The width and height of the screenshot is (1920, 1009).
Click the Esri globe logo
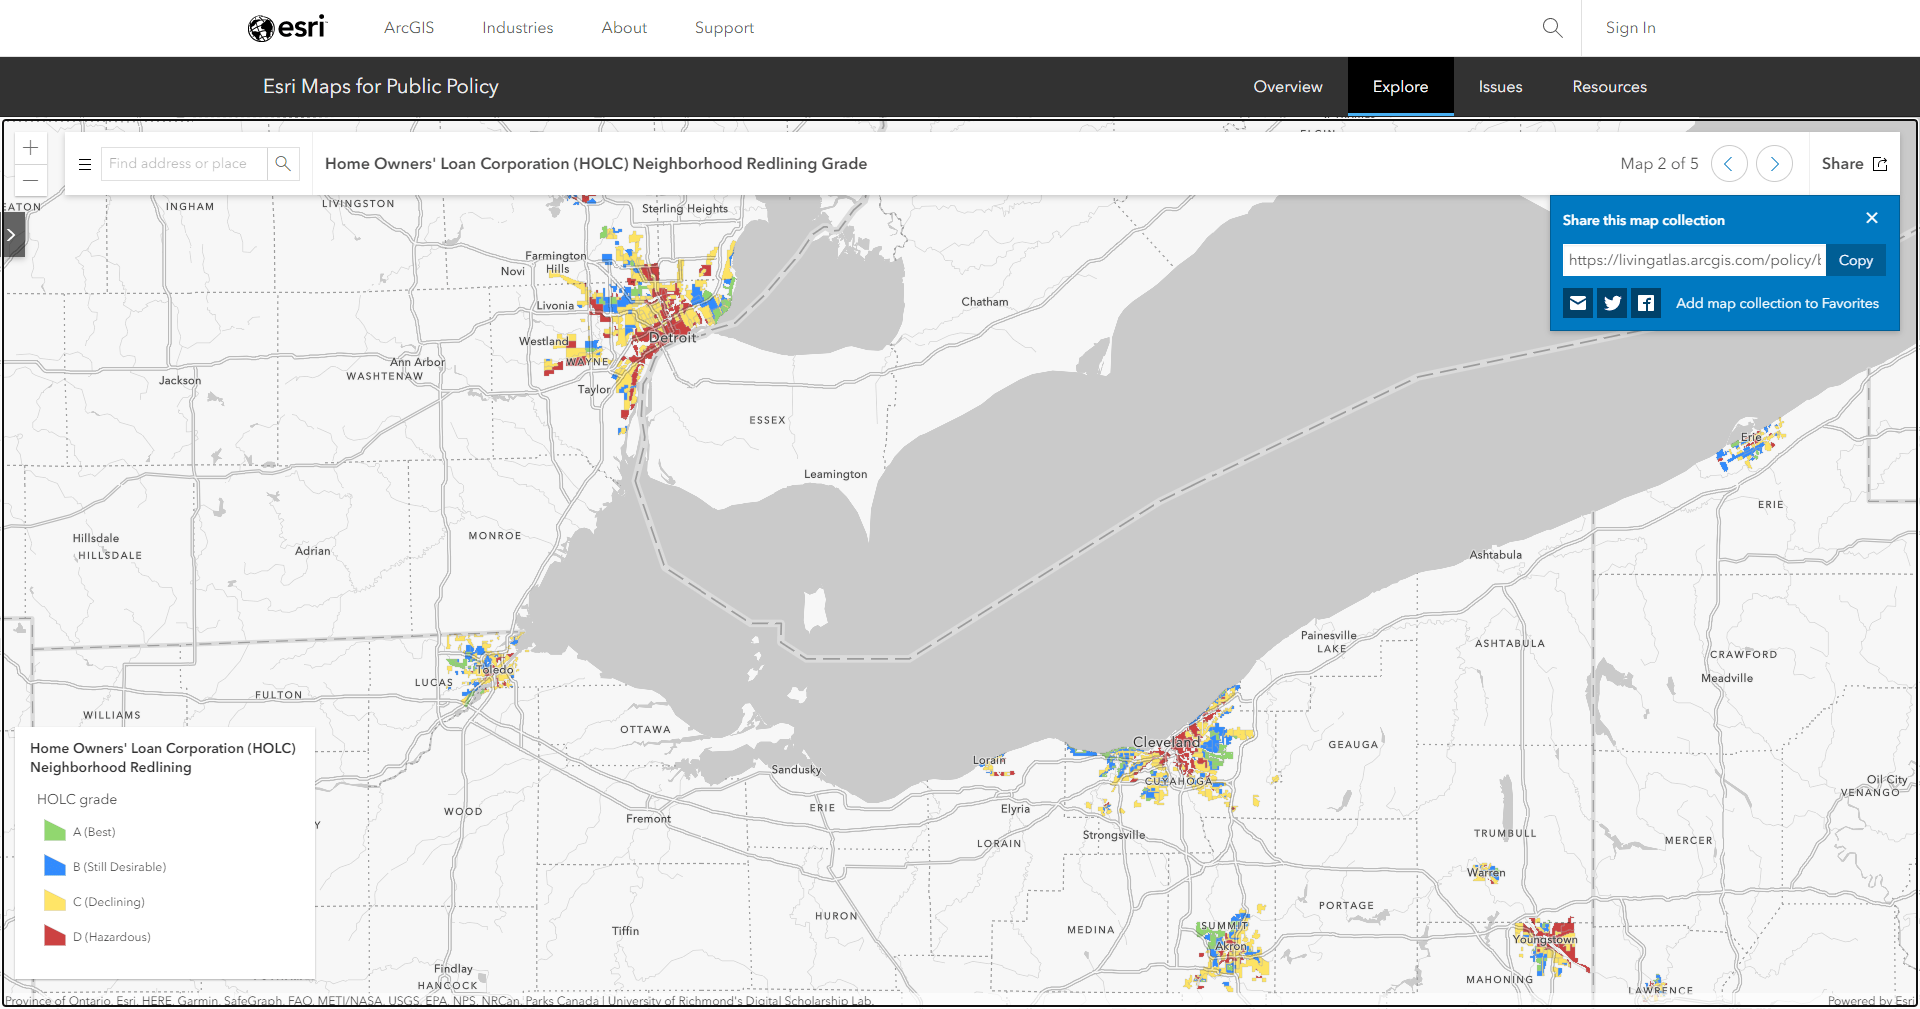tap(287, 28)
